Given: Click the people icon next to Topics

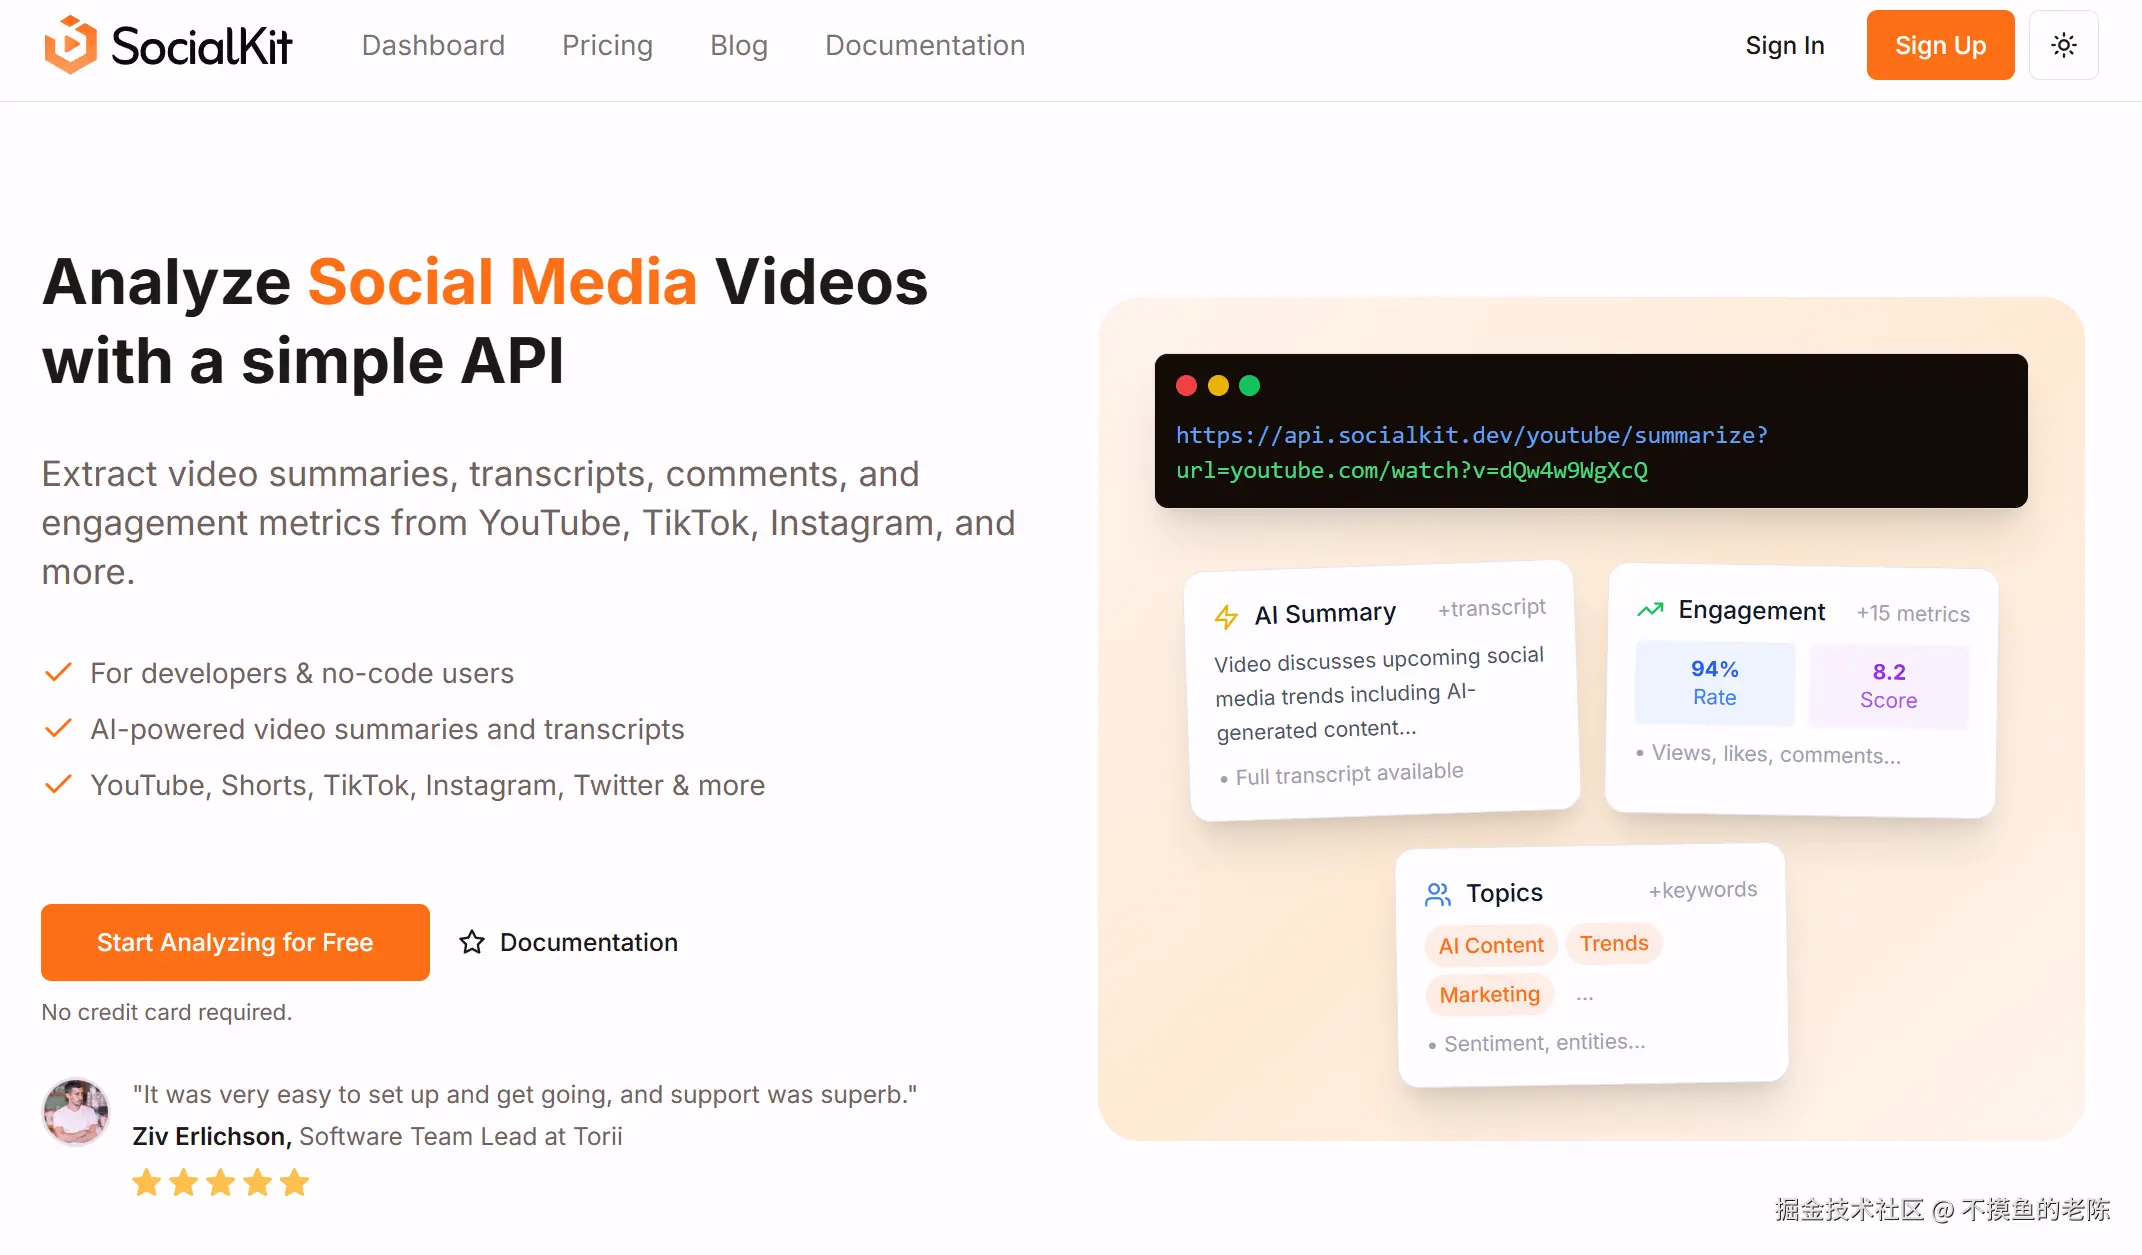Looking at the screenshot, I should [1438, 894].
